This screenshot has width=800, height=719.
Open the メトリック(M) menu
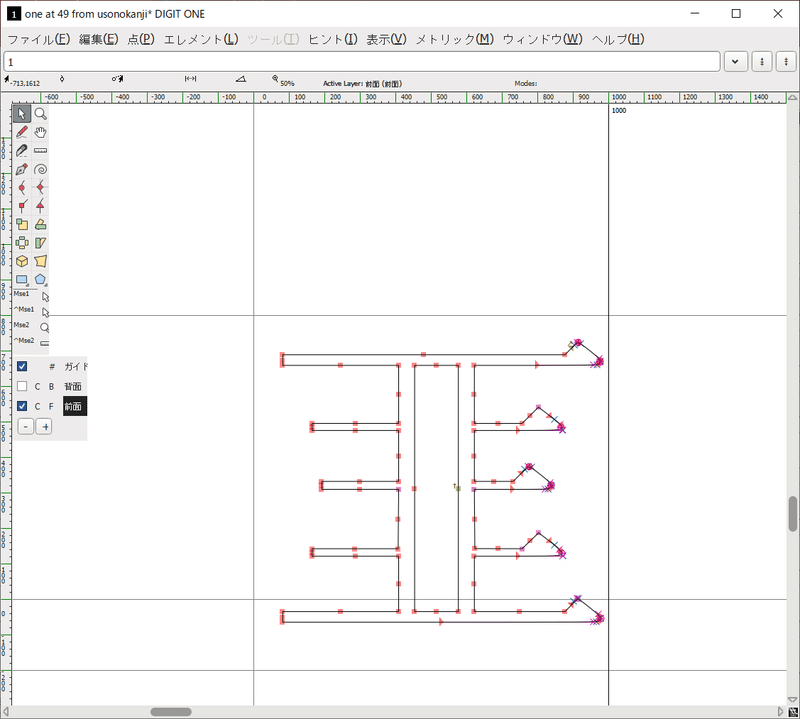pyautogui.click(x=455, y=39)
